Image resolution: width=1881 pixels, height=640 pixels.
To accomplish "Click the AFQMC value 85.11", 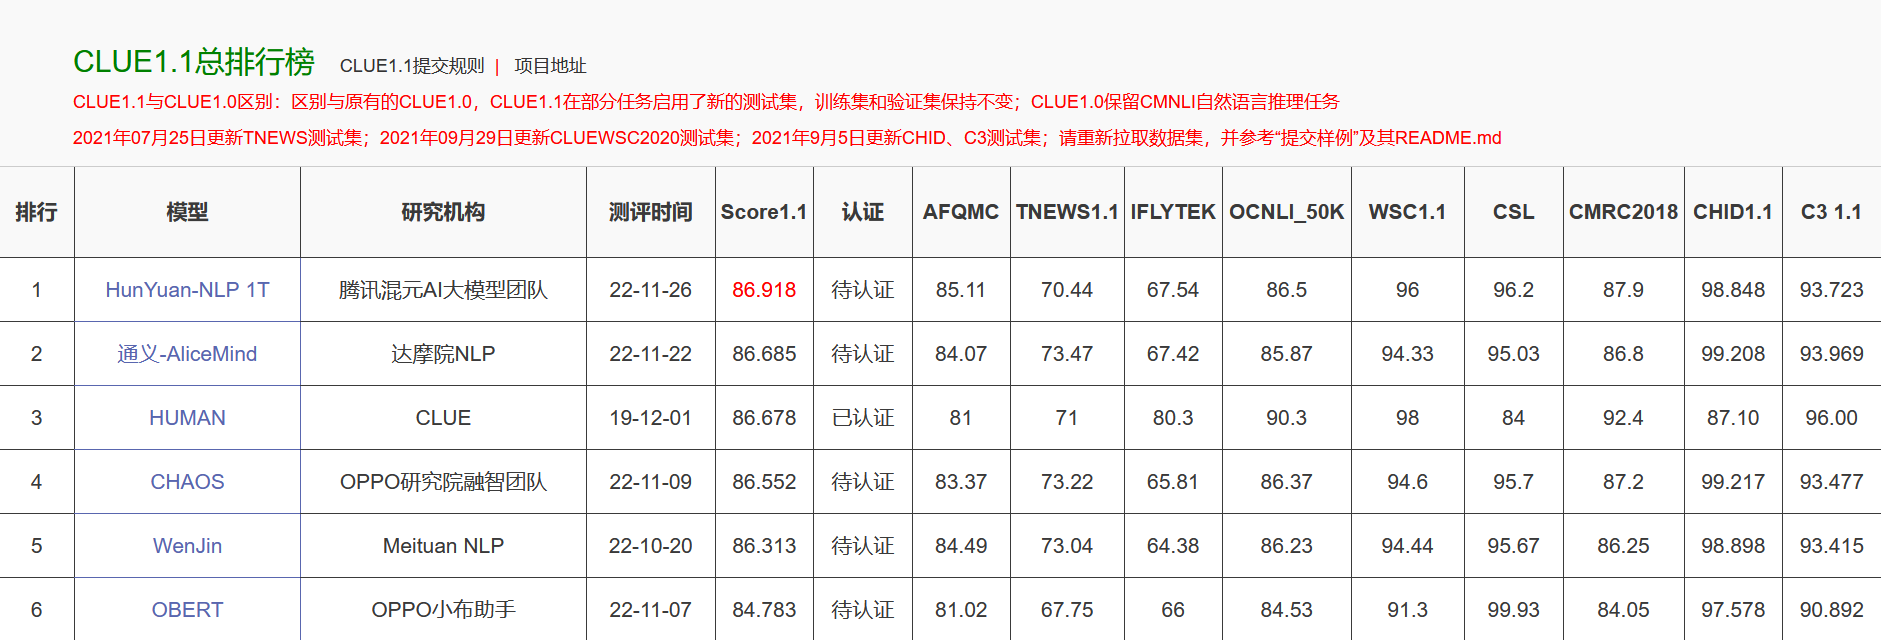I will tap(961, 290).
